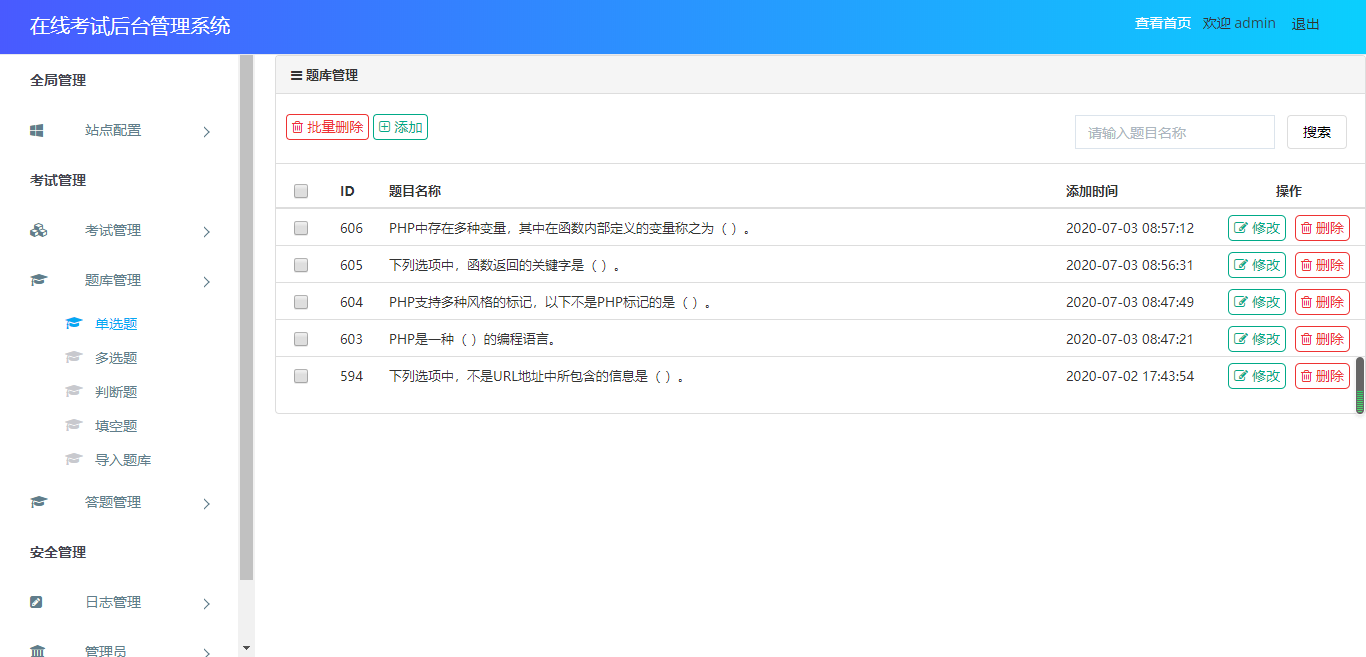
Task: Click trash icon for question 605
Action: tap(1306, 265)
